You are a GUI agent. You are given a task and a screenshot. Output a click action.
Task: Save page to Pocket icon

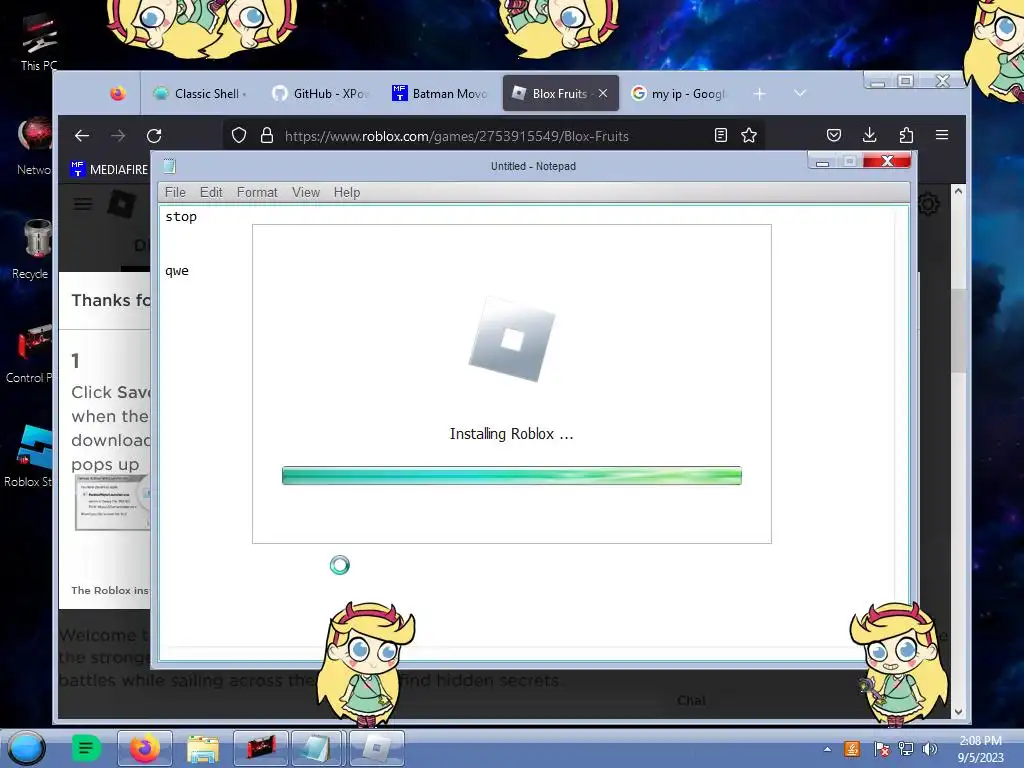coord(834,135)
